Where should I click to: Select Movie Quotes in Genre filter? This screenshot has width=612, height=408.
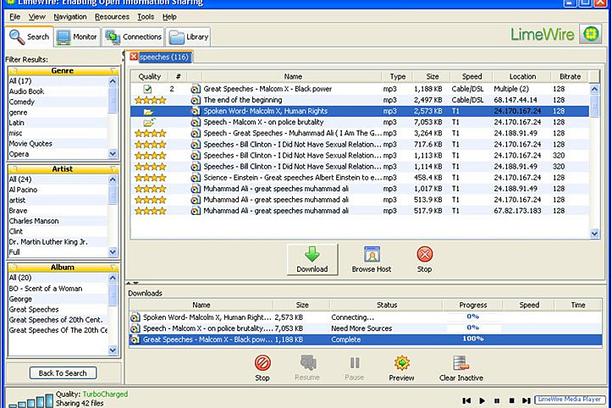tap(58, 144)
